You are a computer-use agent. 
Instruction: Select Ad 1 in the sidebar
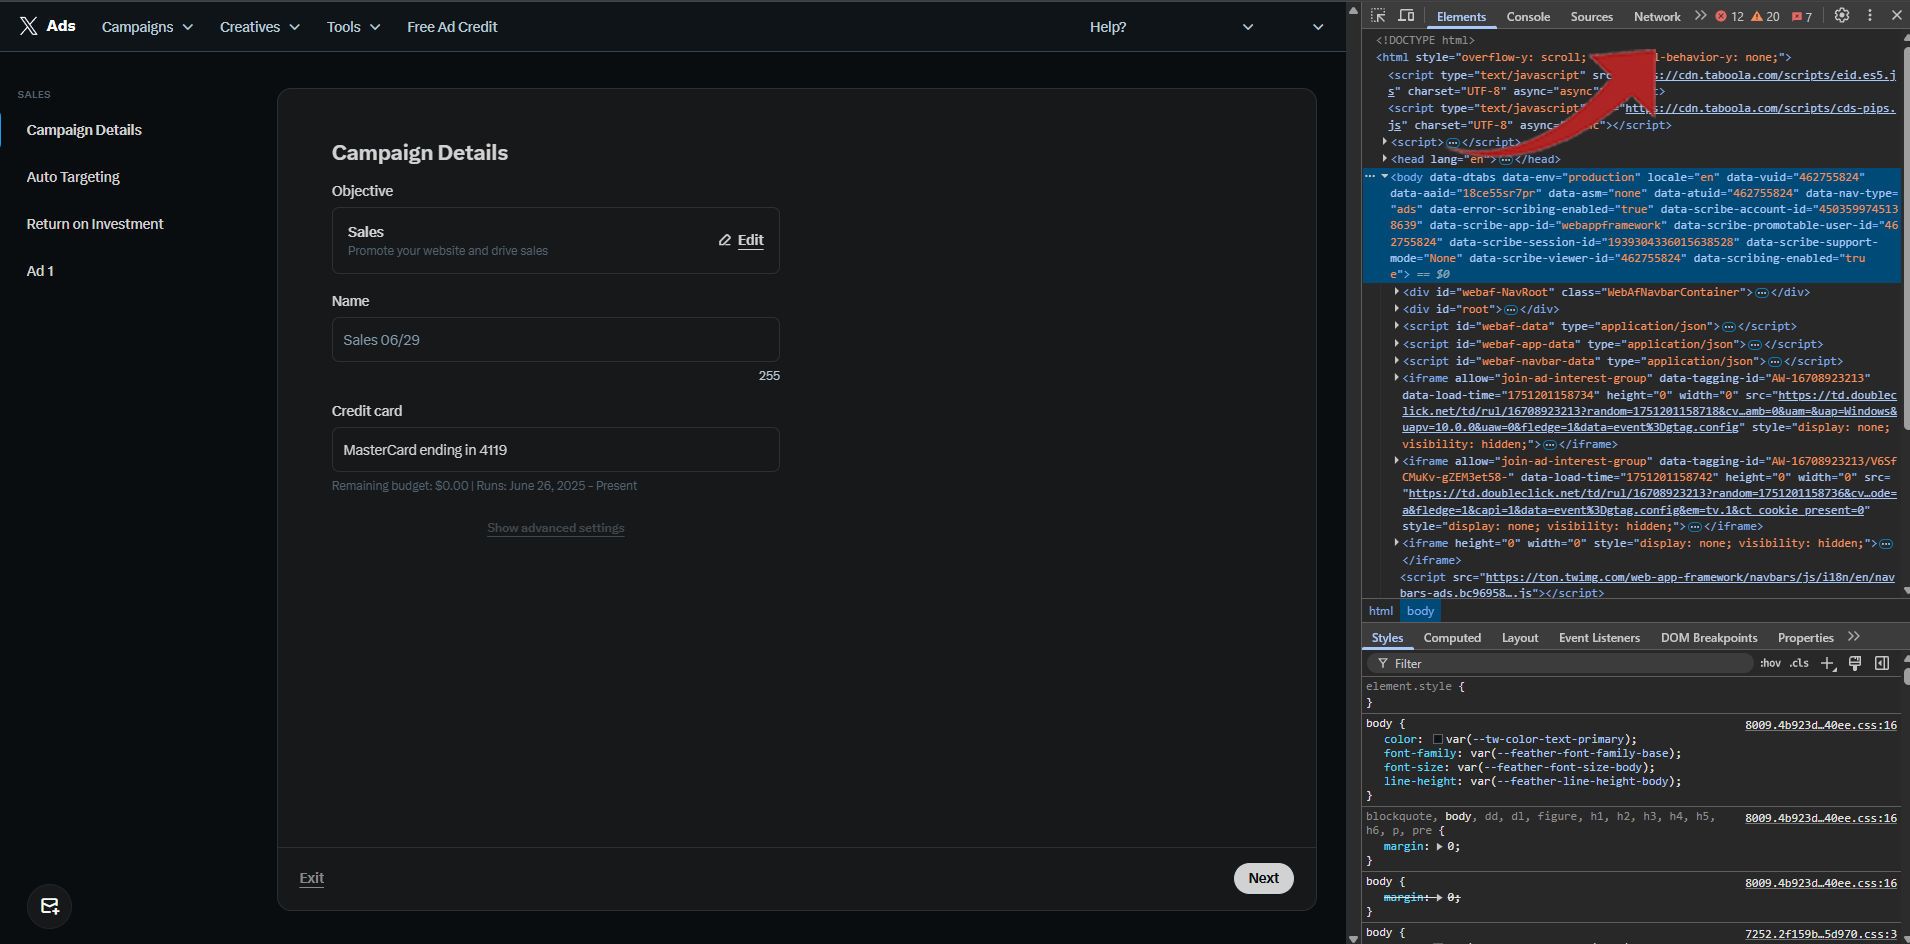(x=40, y=271)
